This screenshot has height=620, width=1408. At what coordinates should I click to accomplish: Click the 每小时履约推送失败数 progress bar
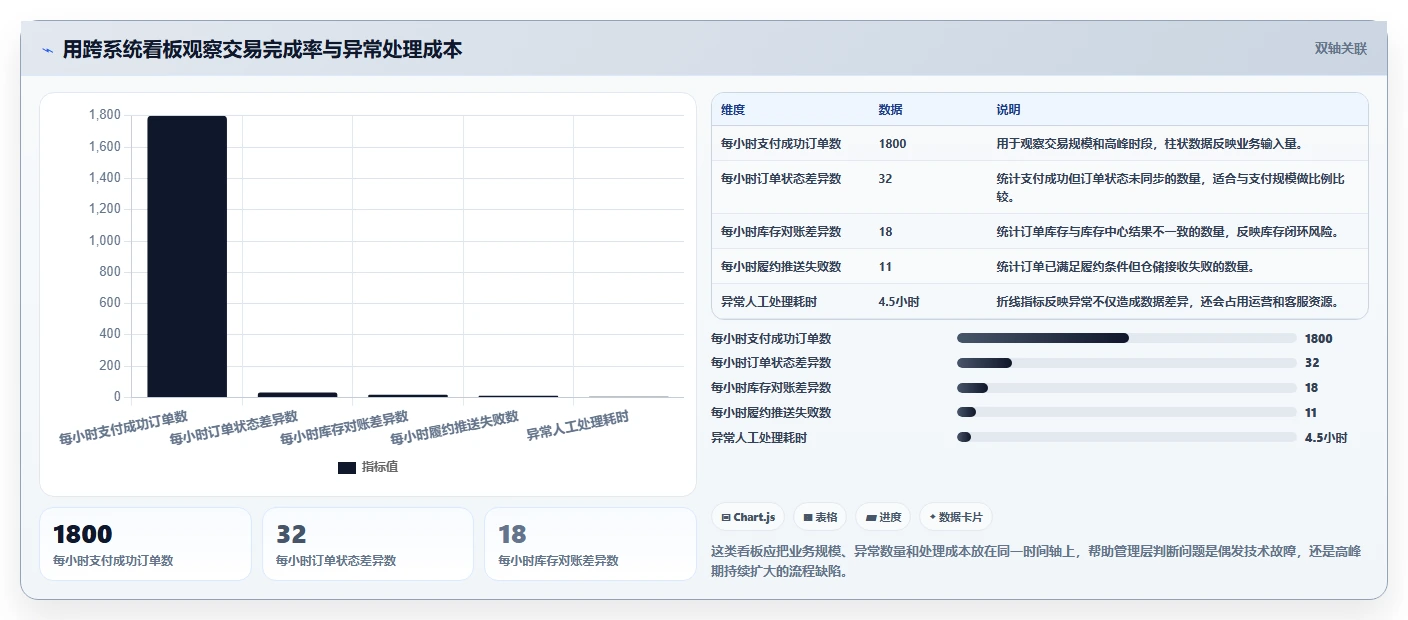pyautogui.click(x=1126, y=412)
